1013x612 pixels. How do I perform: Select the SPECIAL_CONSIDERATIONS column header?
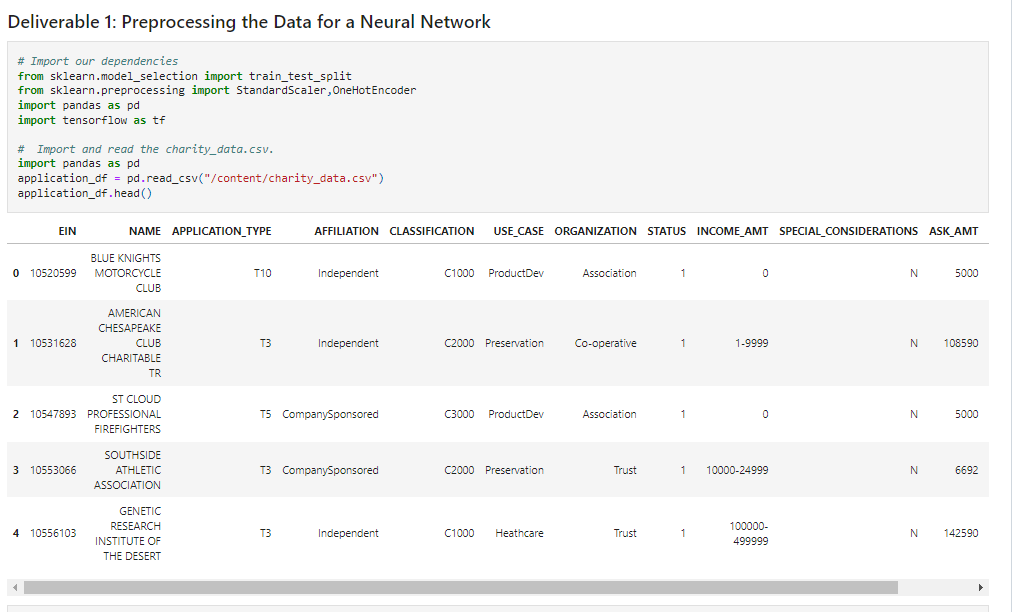[x=847, y=231]
